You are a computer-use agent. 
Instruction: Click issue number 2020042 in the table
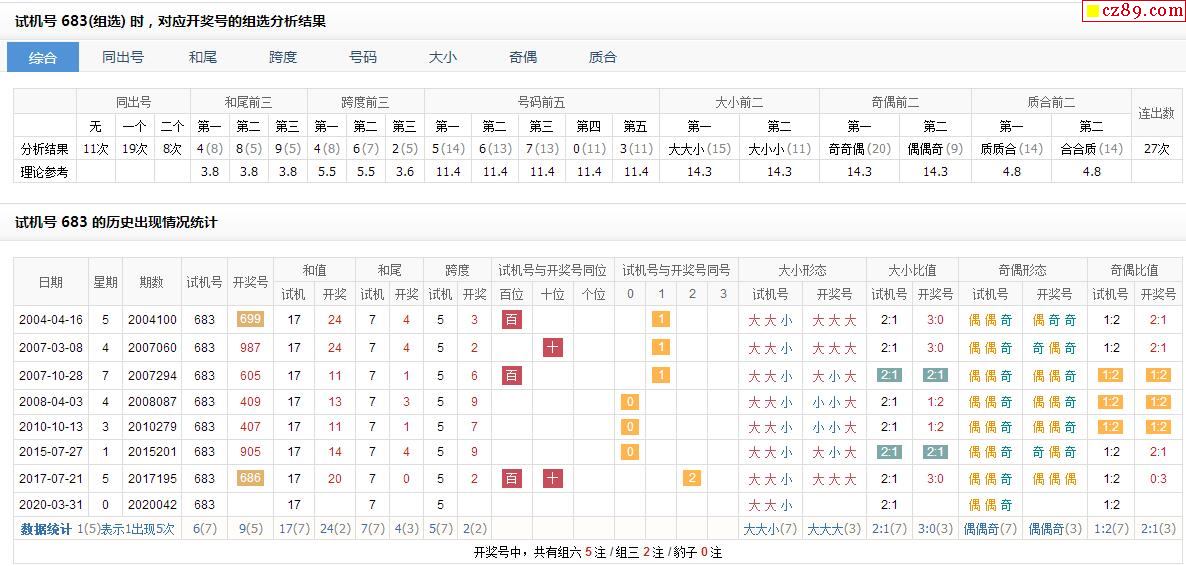(152, 504)
